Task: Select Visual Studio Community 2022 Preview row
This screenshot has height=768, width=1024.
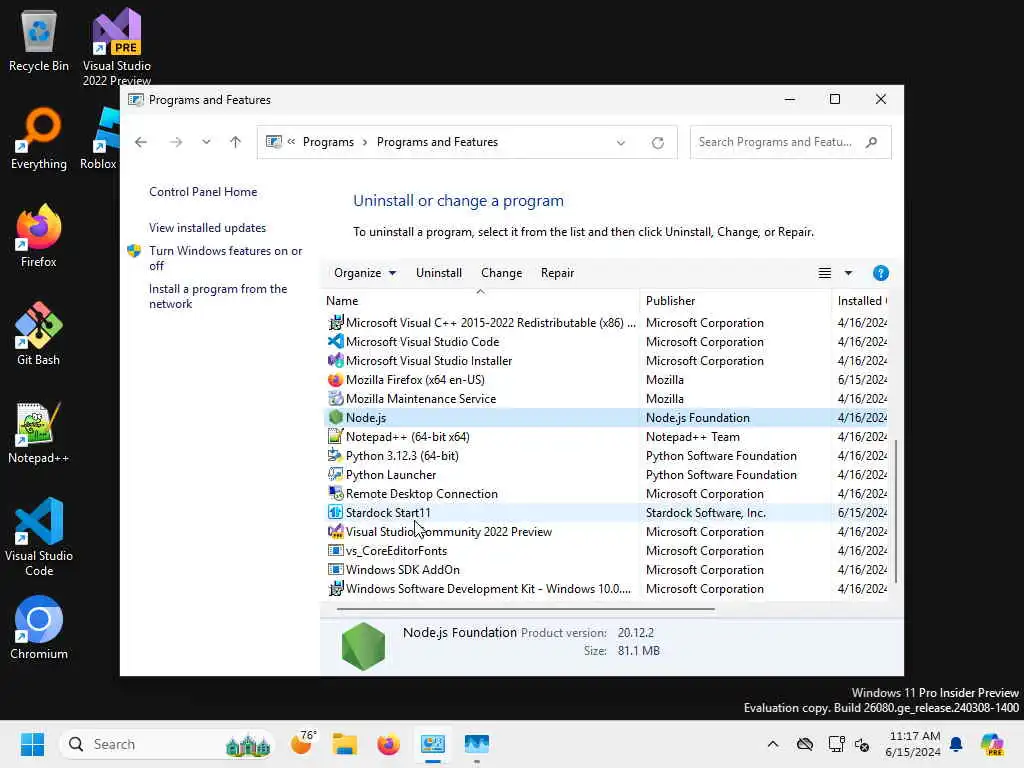Action: click(x=605, y=532)
